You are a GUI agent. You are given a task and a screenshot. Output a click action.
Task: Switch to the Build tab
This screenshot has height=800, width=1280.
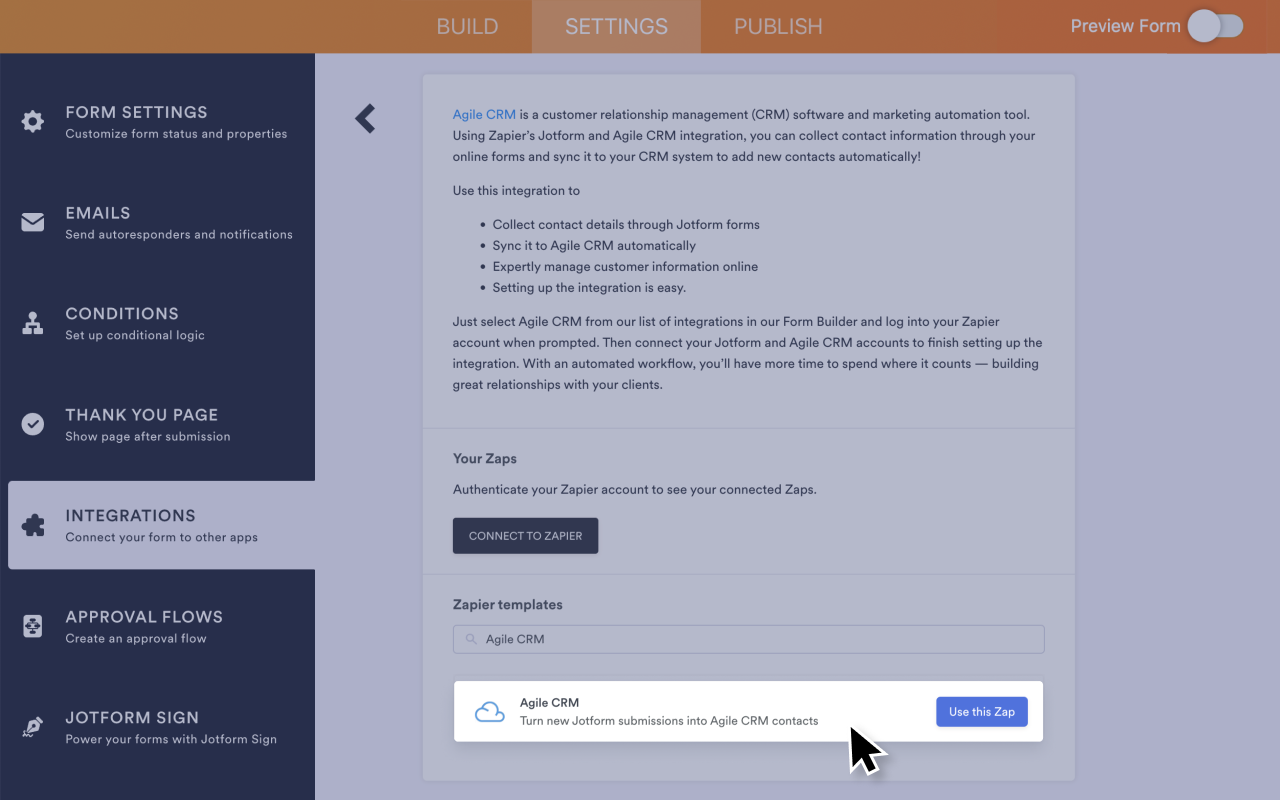click(x=467, y=26)
